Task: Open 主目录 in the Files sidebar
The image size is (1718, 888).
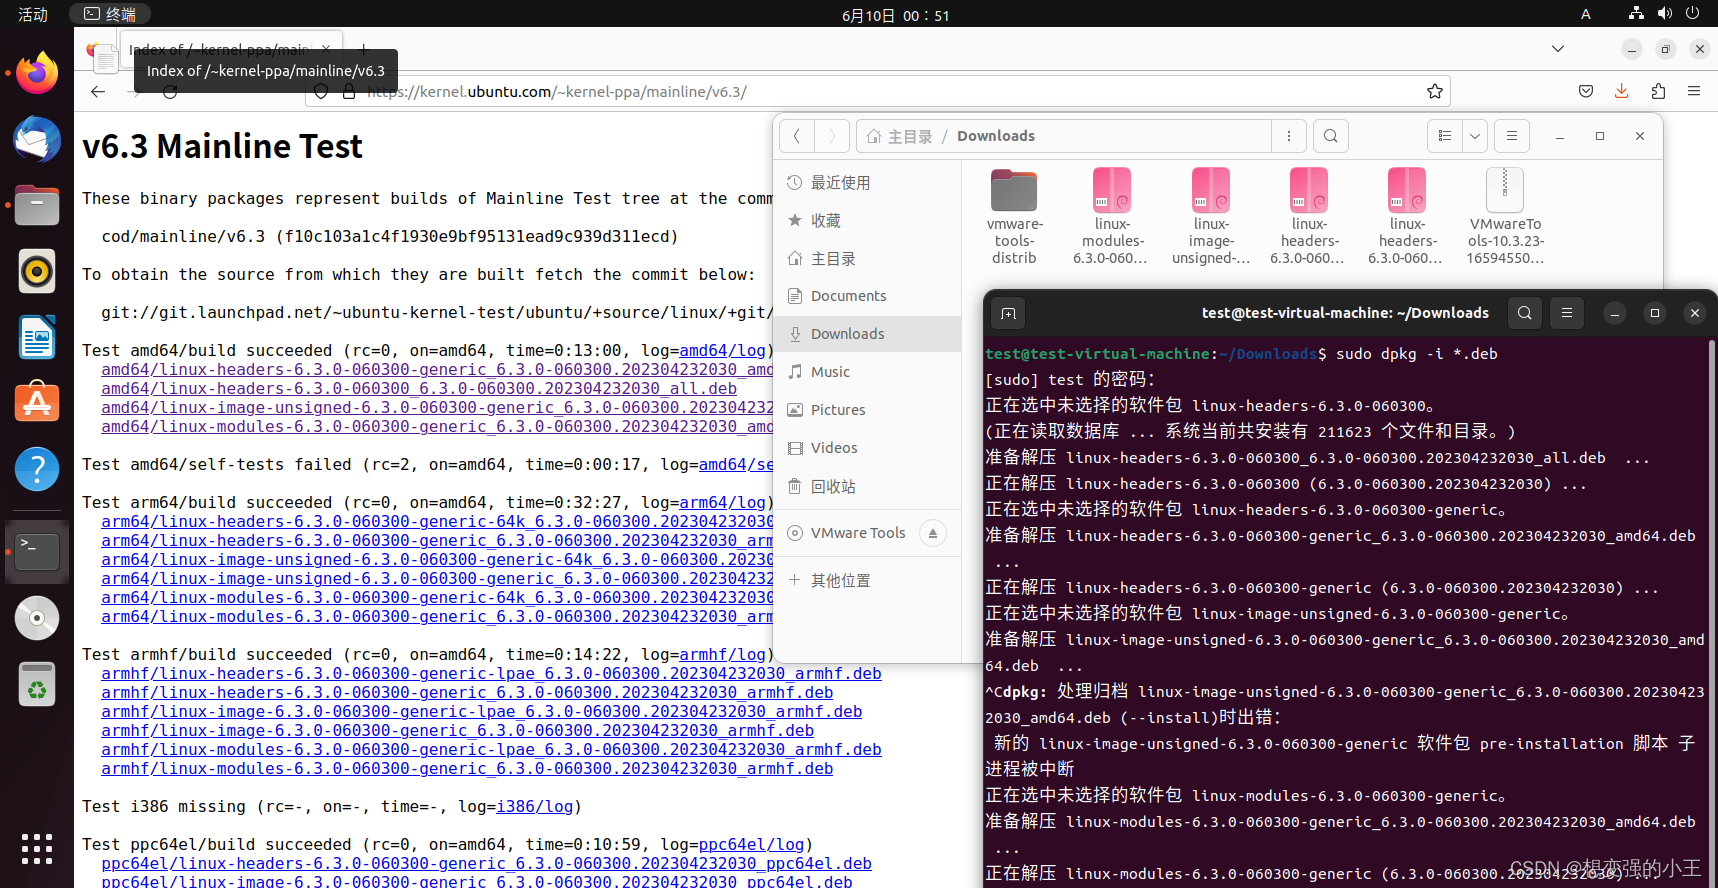Action: [867, 258]
